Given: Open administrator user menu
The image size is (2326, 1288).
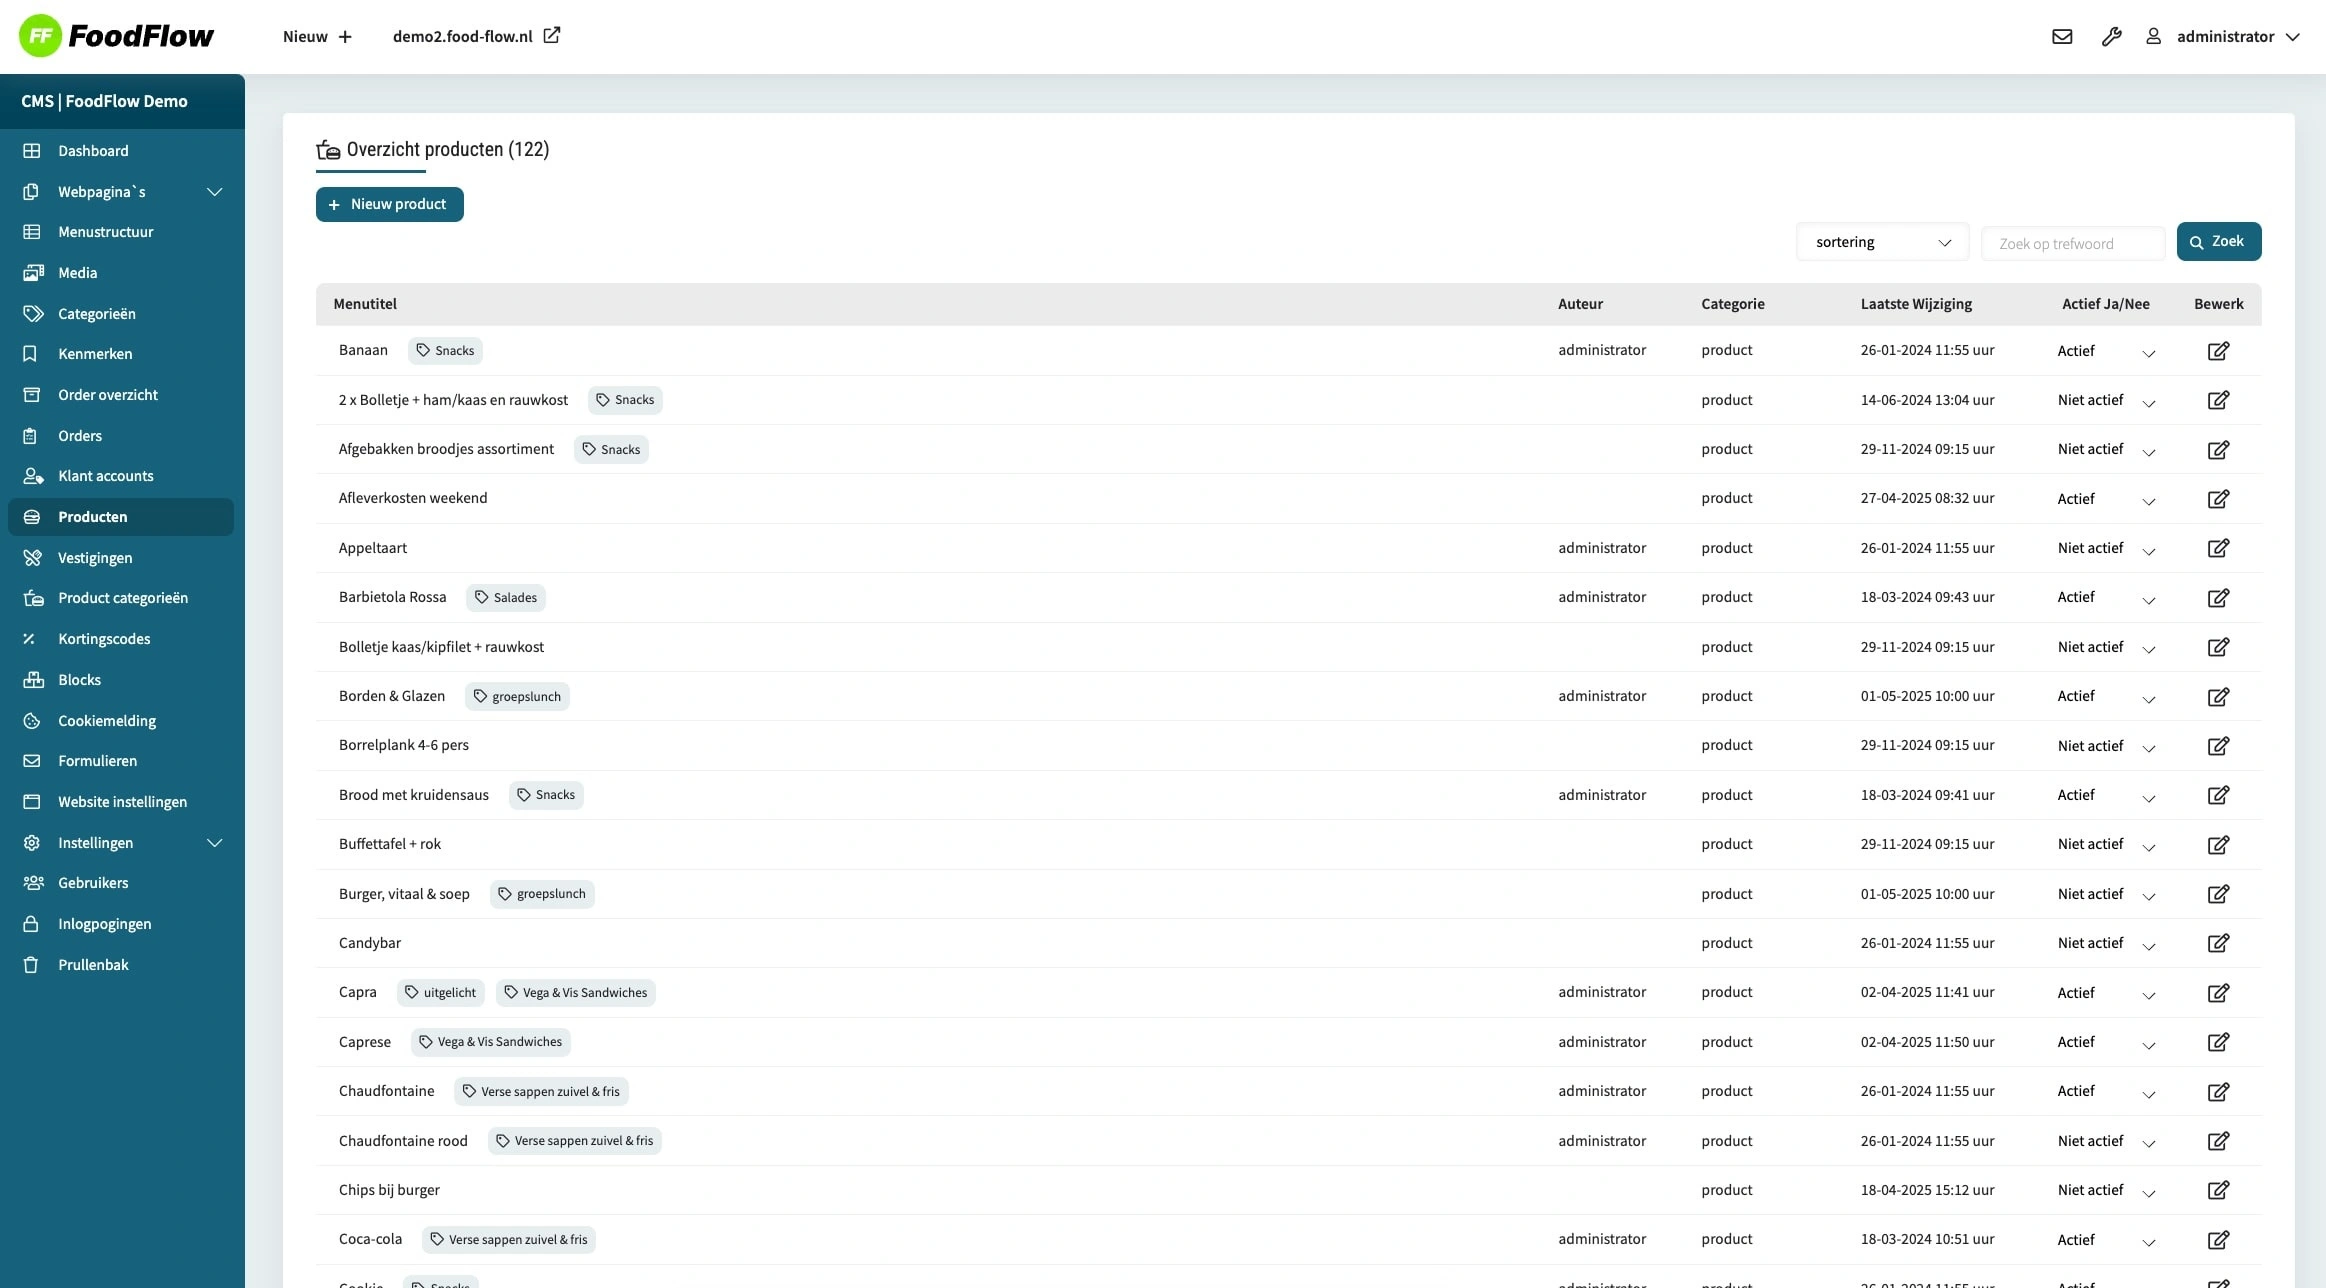Looking at the screenshot, I should (x=2224, y=37).
